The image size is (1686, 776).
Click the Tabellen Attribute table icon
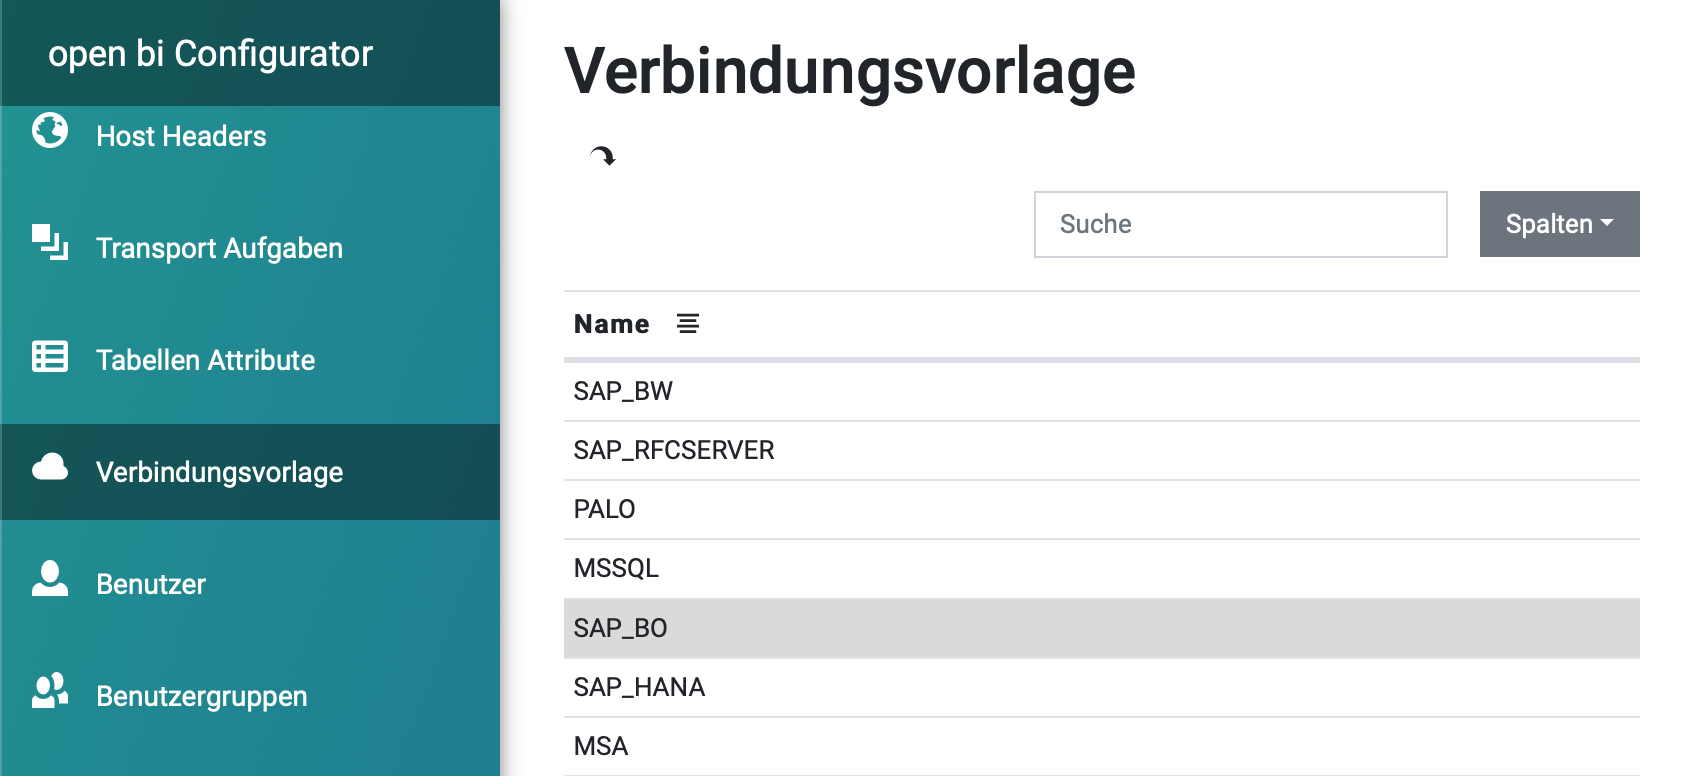click(50, 356)
